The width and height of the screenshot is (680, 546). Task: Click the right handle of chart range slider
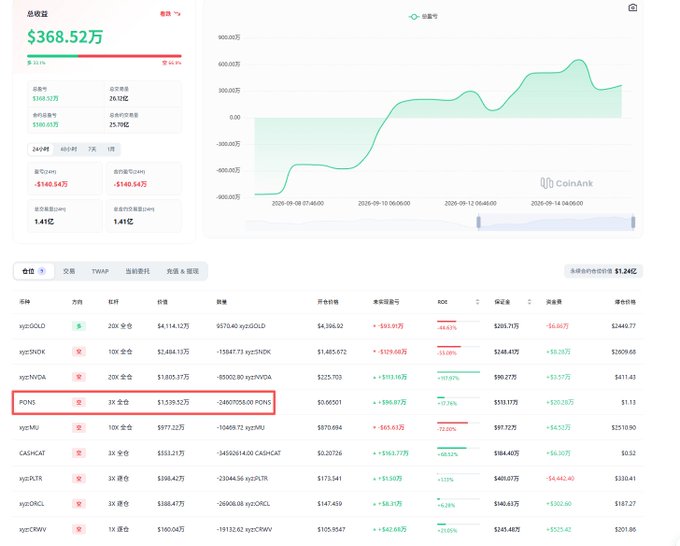[633, 222]
